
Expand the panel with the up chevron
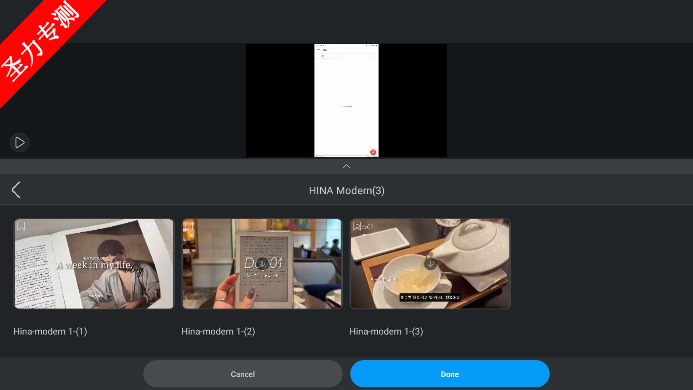(346, 166)
